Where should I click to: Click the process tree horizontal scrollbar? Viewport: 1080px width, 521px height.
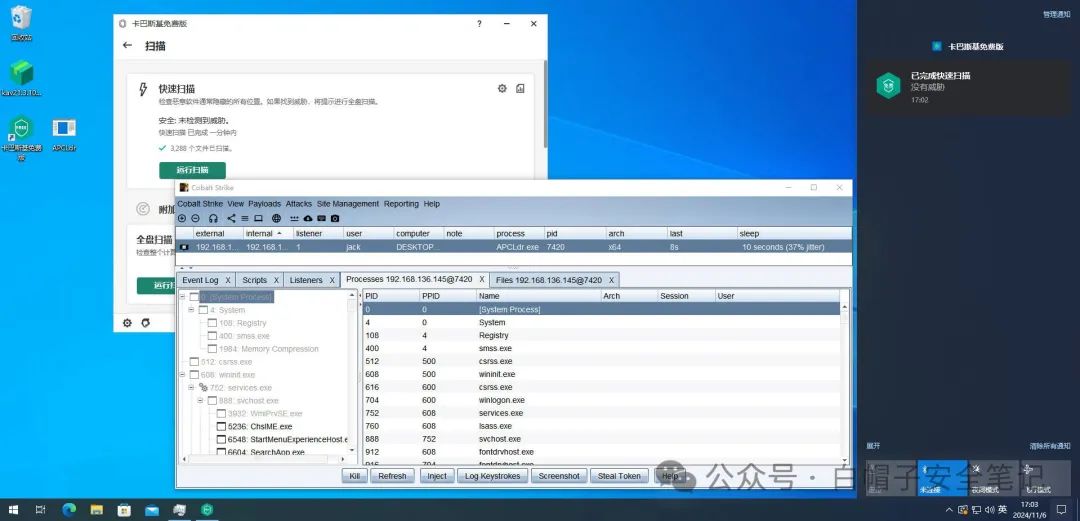coord(262,459)
